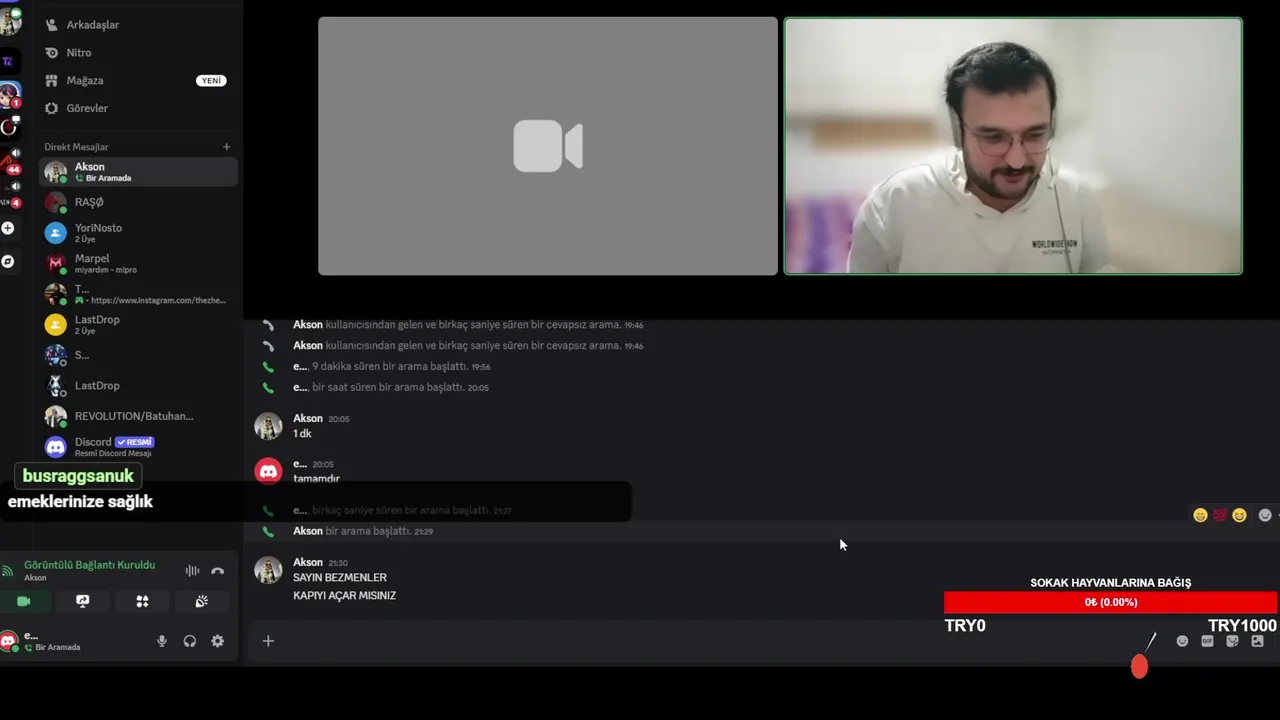Open REVOLUTION/Batuhan direct message
The image size is (1280, 720).
[x=138, y=416]
